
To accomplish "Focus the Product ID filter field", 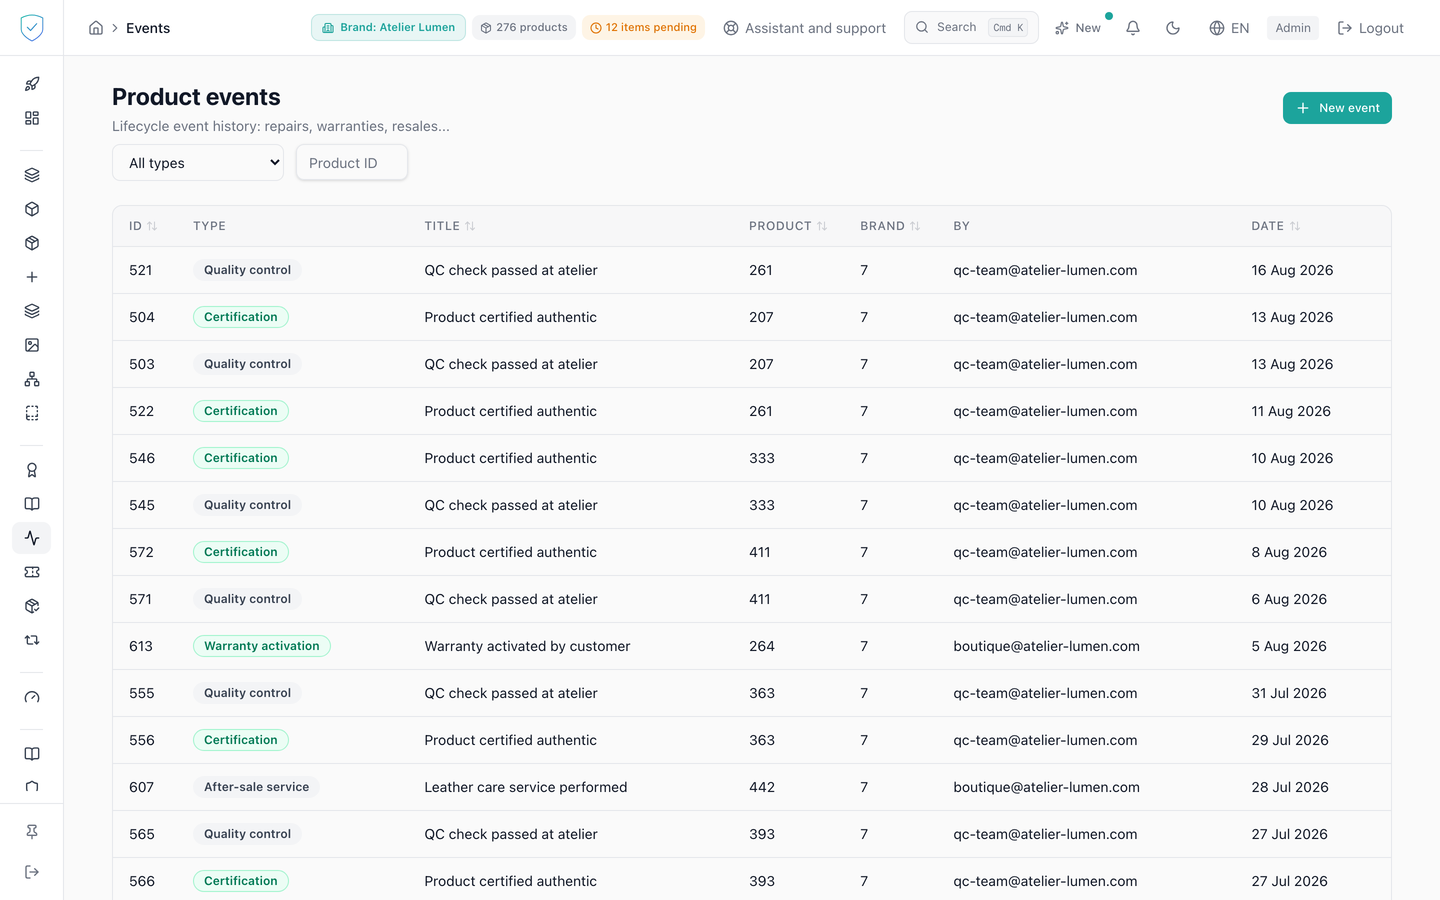I will (x=352, y=163).
